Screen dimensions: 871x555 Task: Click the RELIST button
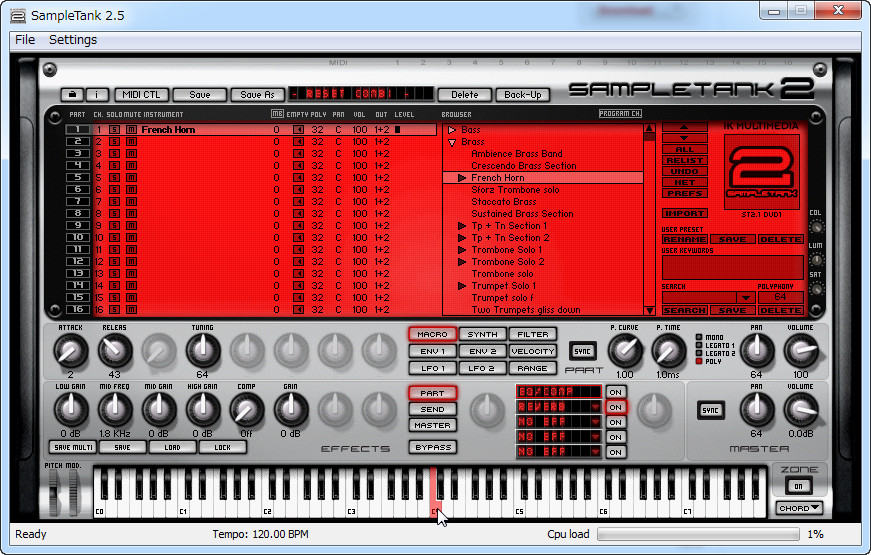point(684,161)
